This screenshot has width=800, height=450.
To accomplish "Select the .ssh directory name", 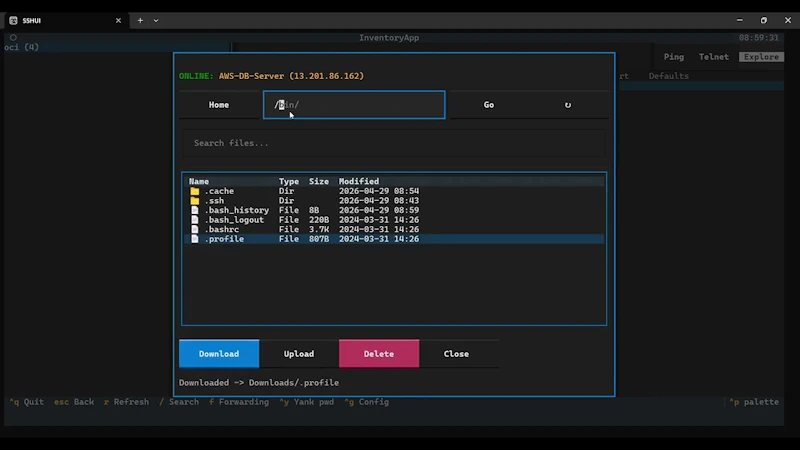I will pos(214,201).
